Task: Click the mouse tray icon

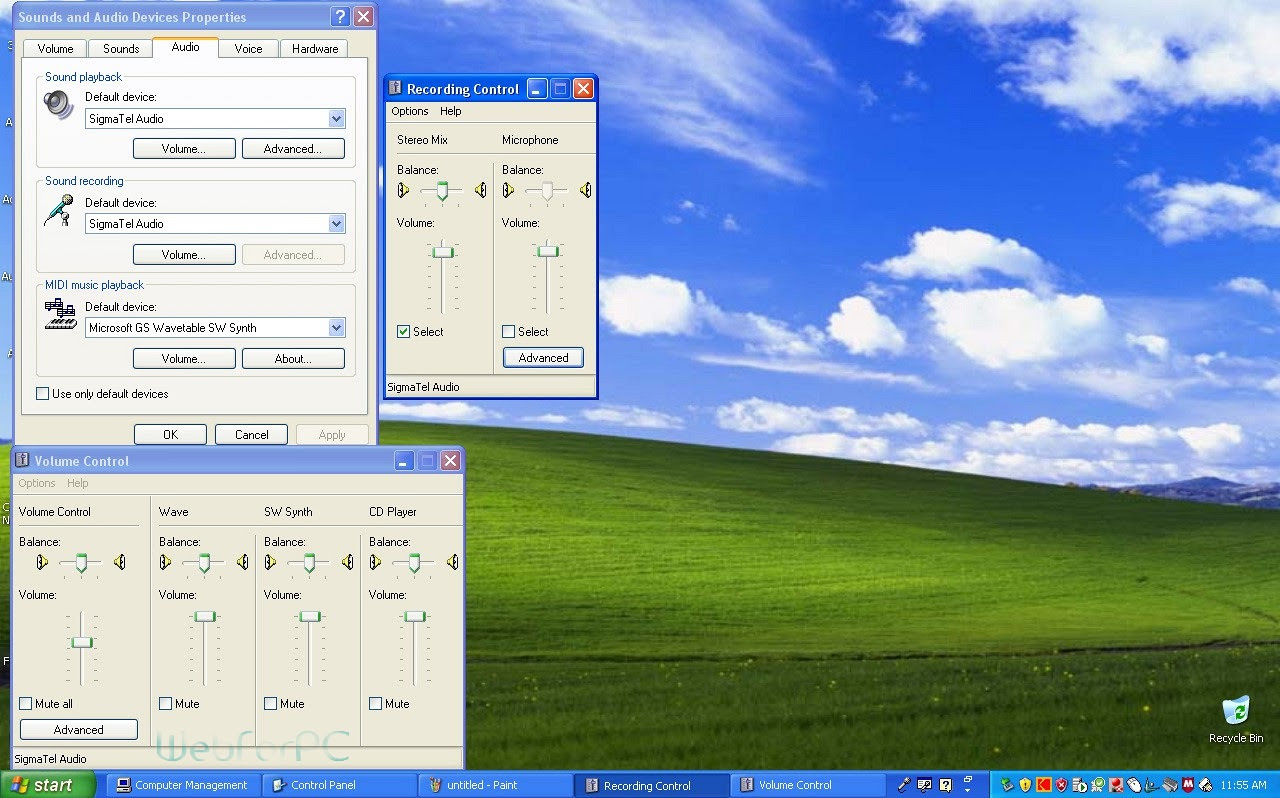Action: coord(1134,785)
